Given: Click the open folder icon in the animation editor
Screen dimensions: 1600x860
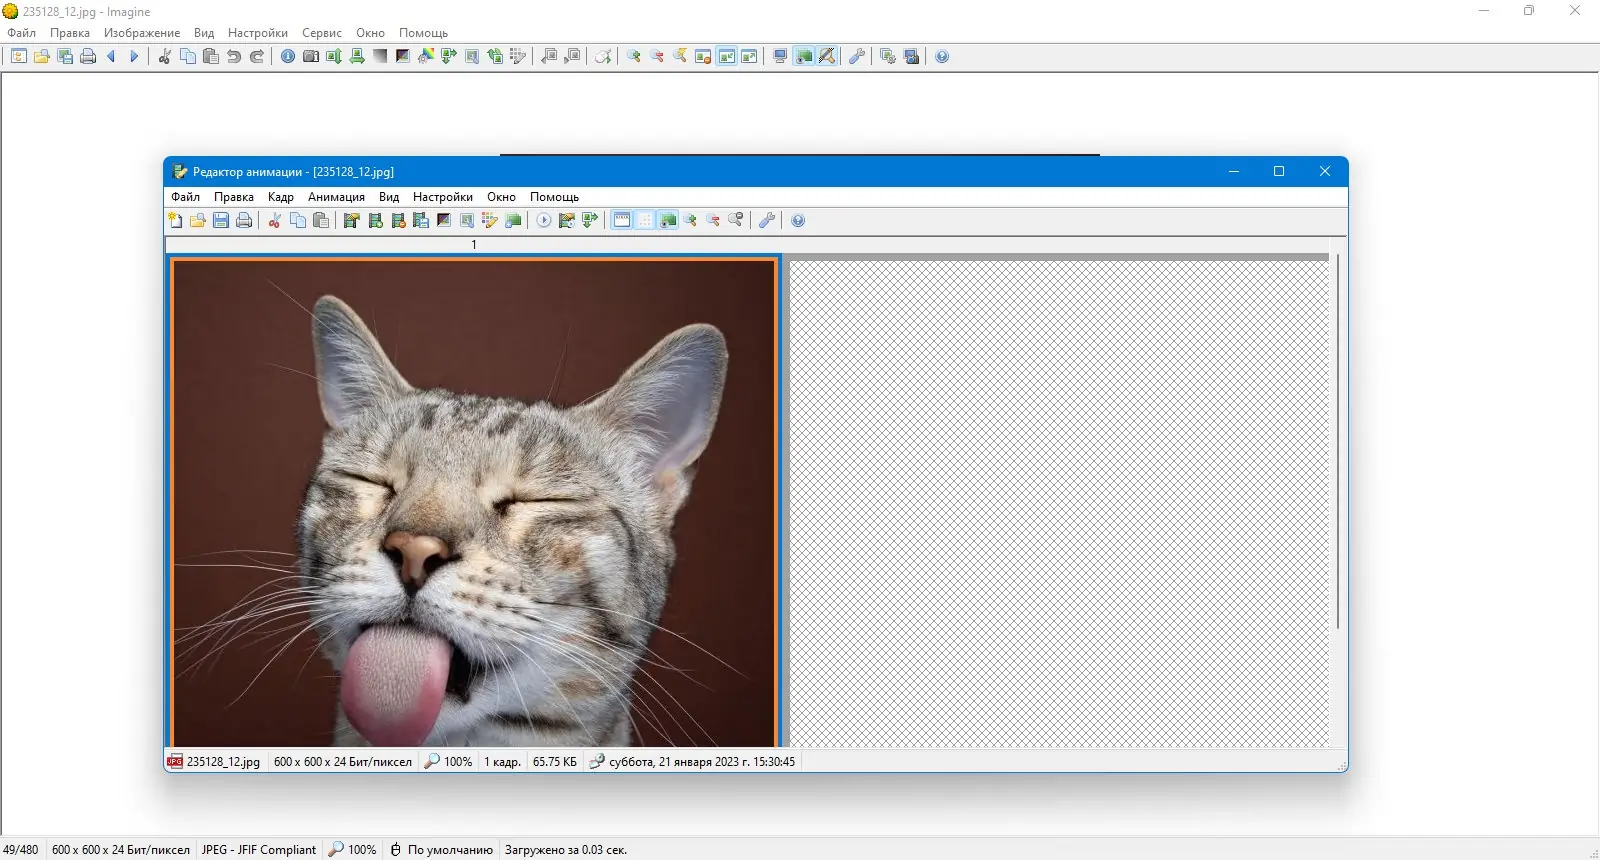Looking at the screenshot, I should [x=198, y=220].
